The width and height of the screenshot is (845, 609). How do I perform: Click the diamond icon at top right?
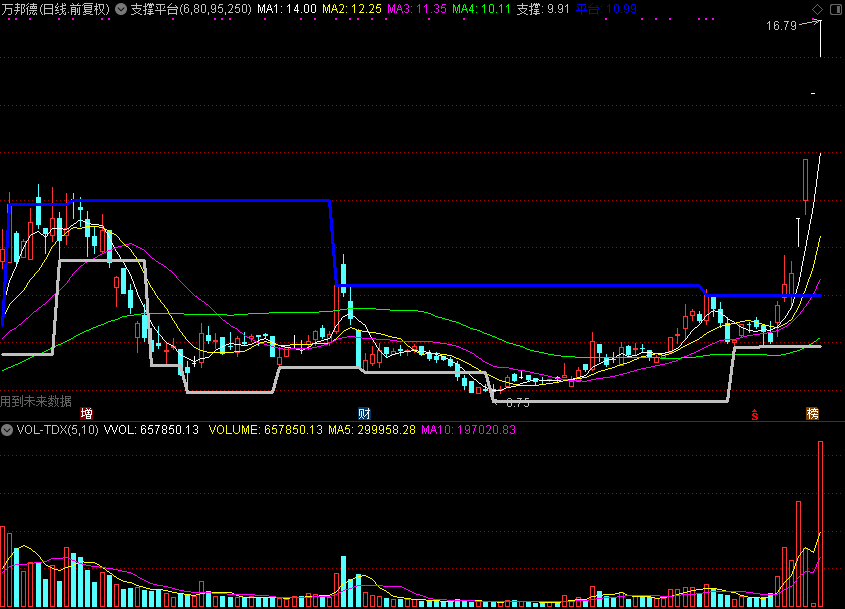(x=818, y=9)
